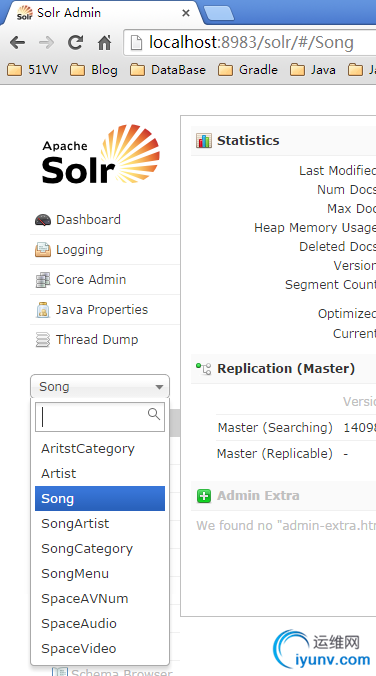Viewport: 376px width, 676px height.
Task: Choose SongArtist from the core list
Action: coord(100,524)
